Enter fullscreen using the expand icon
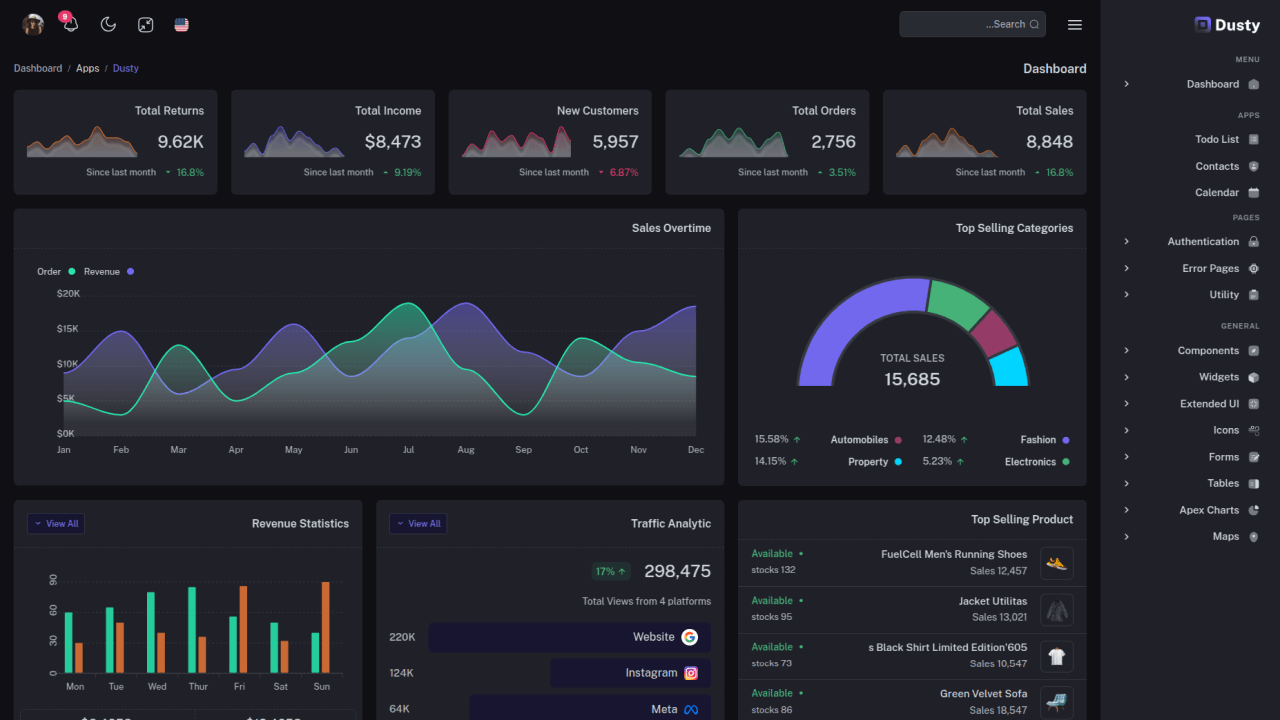Image resolution: width=1280 pixels, height=720 pixels. 145,24
